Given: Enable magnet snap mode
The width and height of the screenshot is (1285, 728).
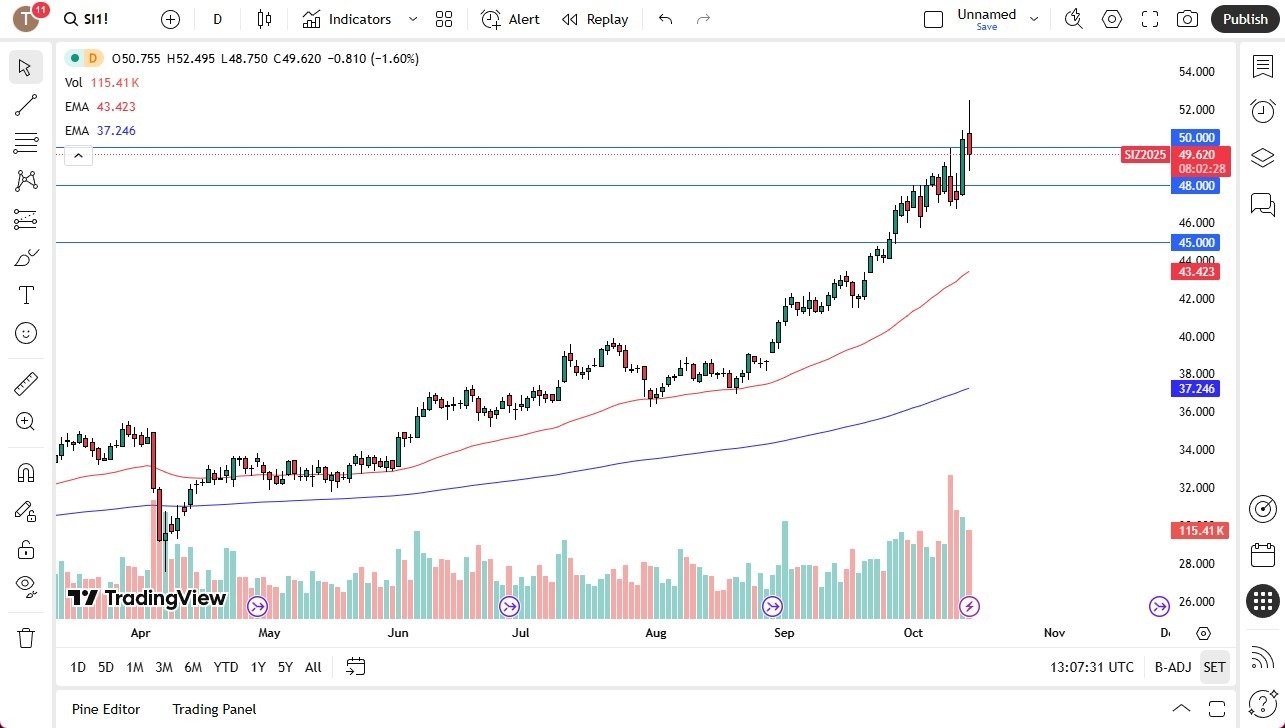Looking at the screenshot, I should click(25, 472).
